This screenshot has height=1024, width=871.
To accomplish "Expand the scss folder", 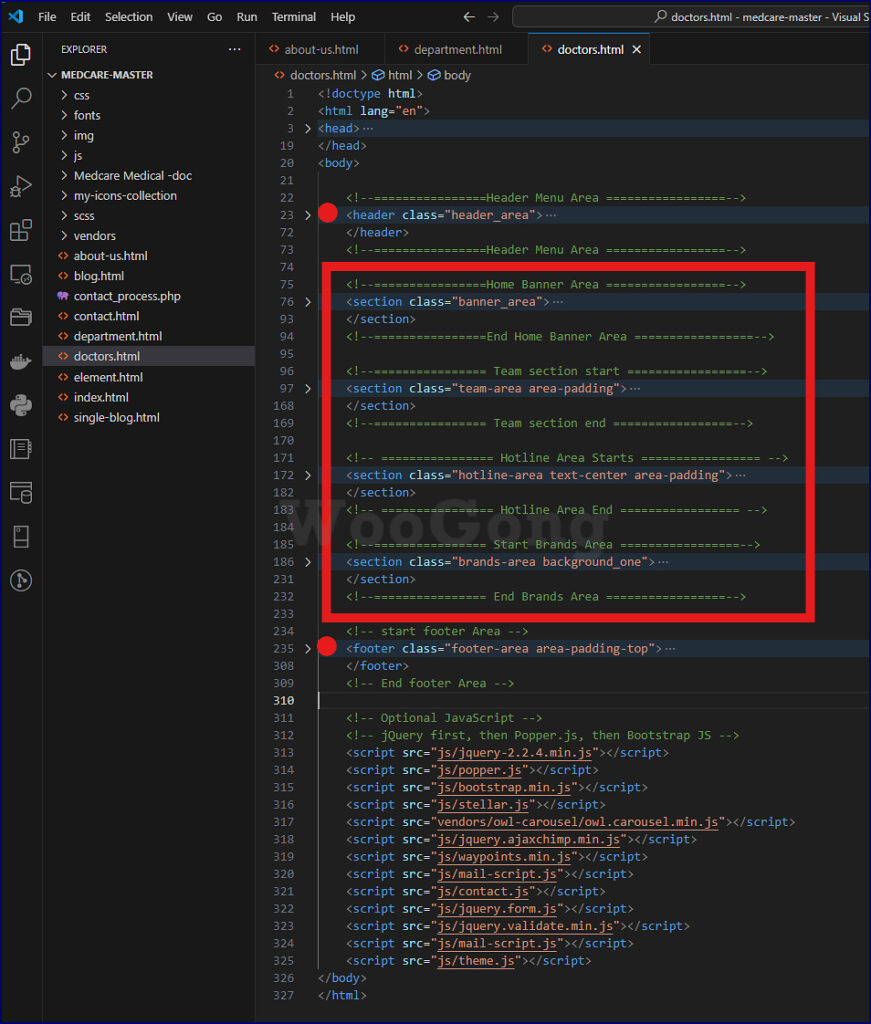I will 64,216.
